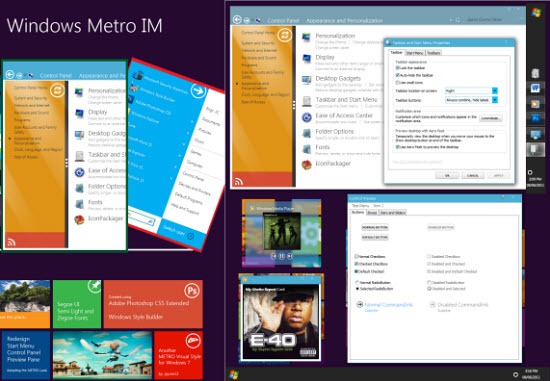Click the pin icon on the green Segoe UI tile
The height and width of the screenshot is (381, 550).
pyautogui.click(x=94, y=286)
